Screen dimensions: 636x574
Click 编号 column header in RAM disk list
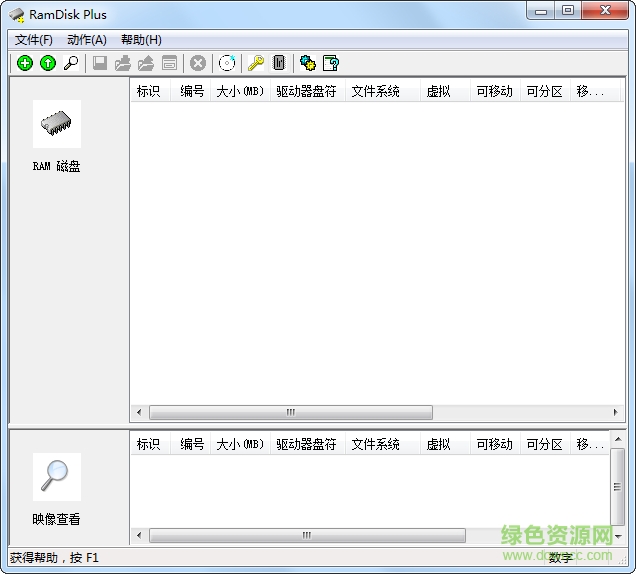(x=191, y=91)
